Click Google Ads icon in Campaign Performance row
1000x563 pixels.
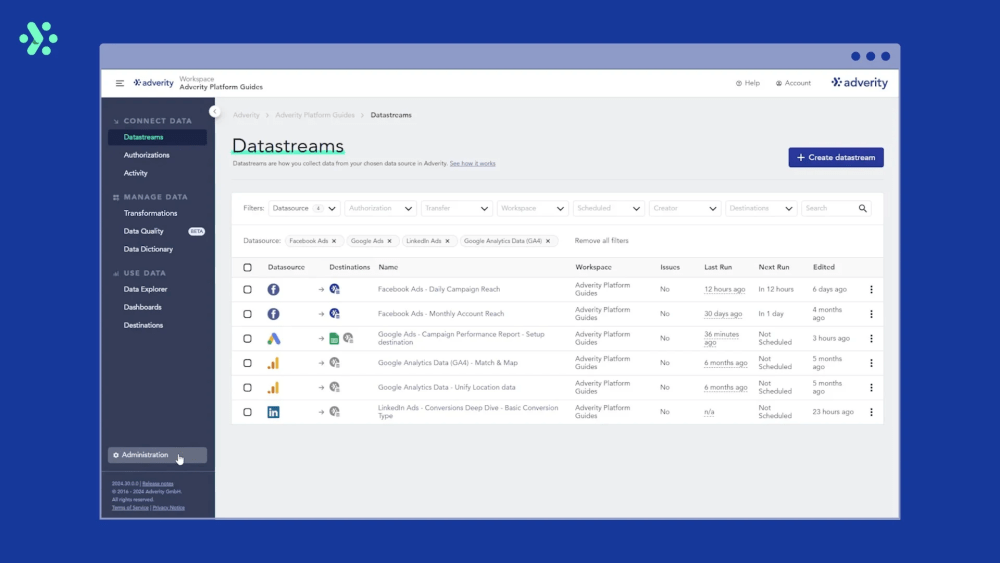pyautogui.click(x=274, y=339)
